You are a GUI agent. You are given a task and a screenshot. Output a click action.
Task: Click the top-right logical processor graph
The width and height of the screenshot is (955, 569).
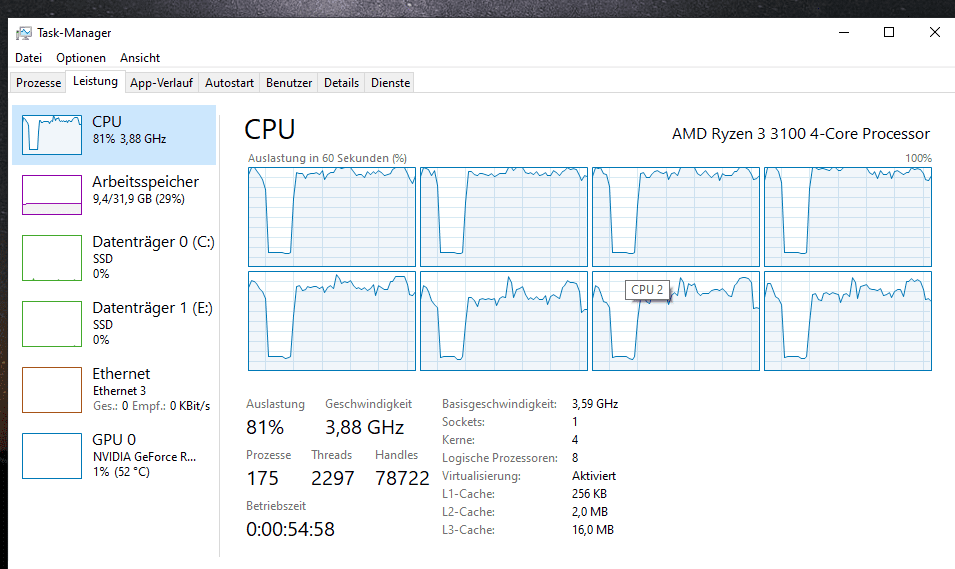tap(847, 216)
